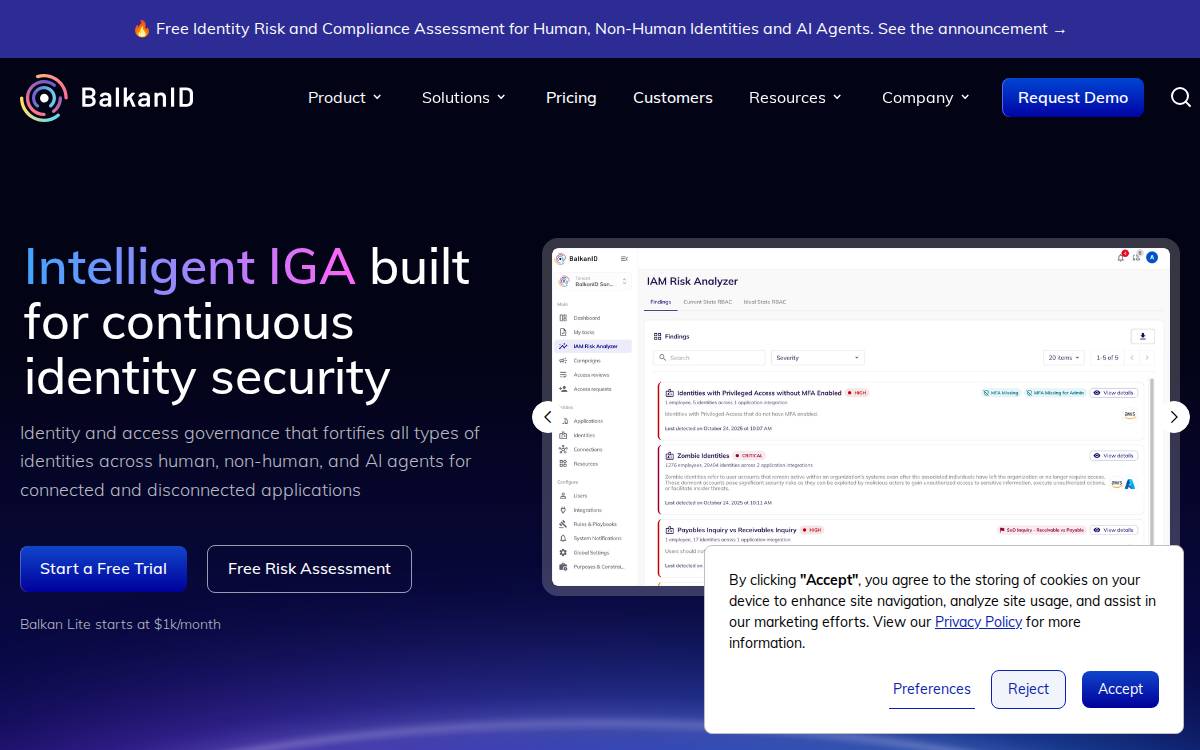Open the Privacy Policy link

point(978,622)
